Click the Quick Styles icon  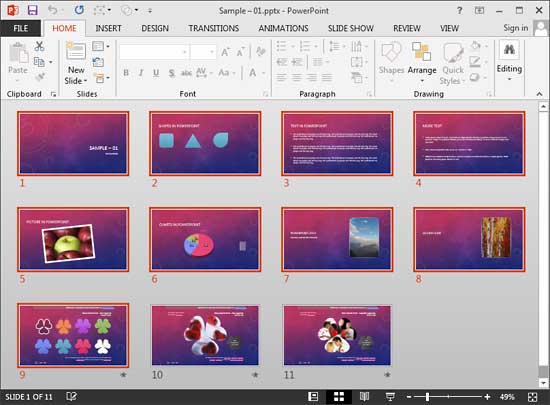click(x=453, y=53)
